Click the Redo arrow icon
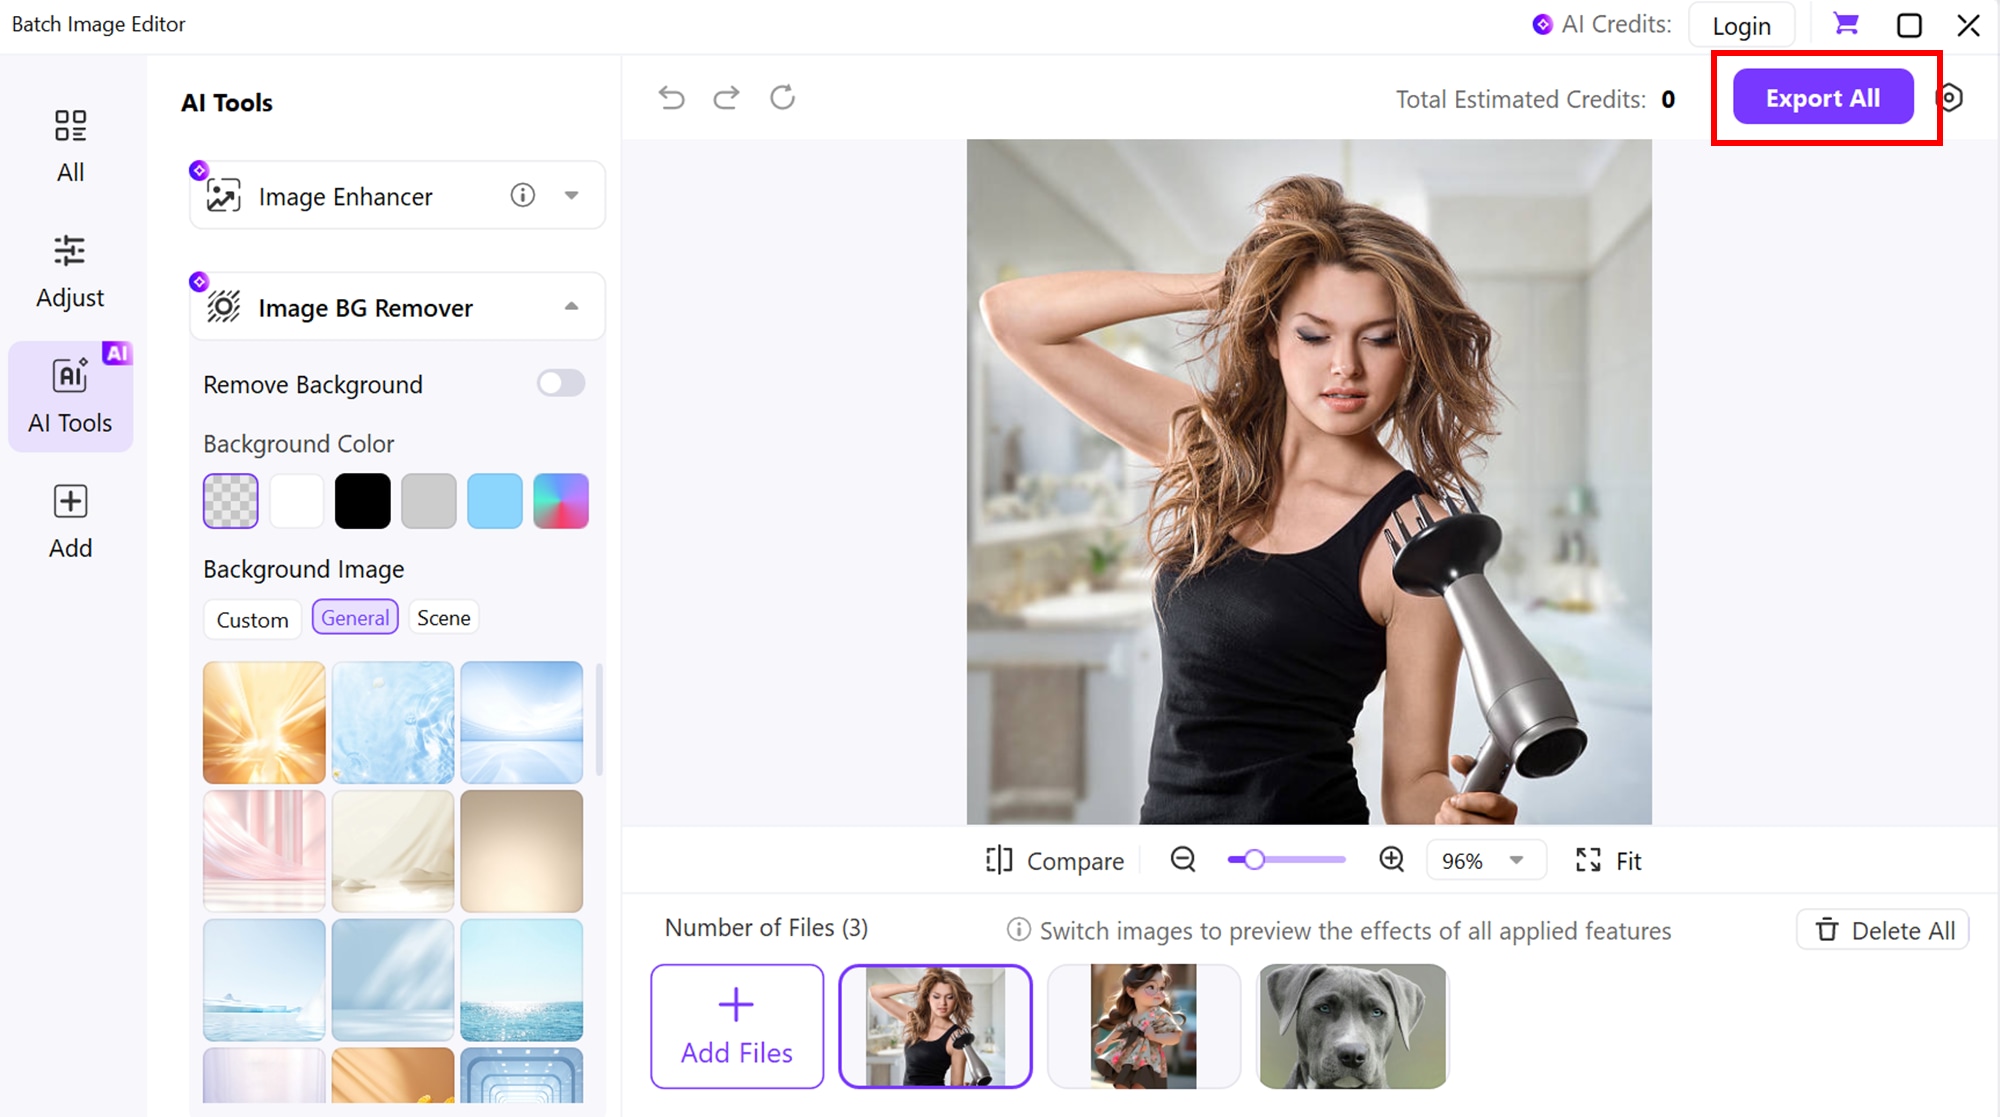This screenshot has height=1117, width=2000. pos(727,97)
